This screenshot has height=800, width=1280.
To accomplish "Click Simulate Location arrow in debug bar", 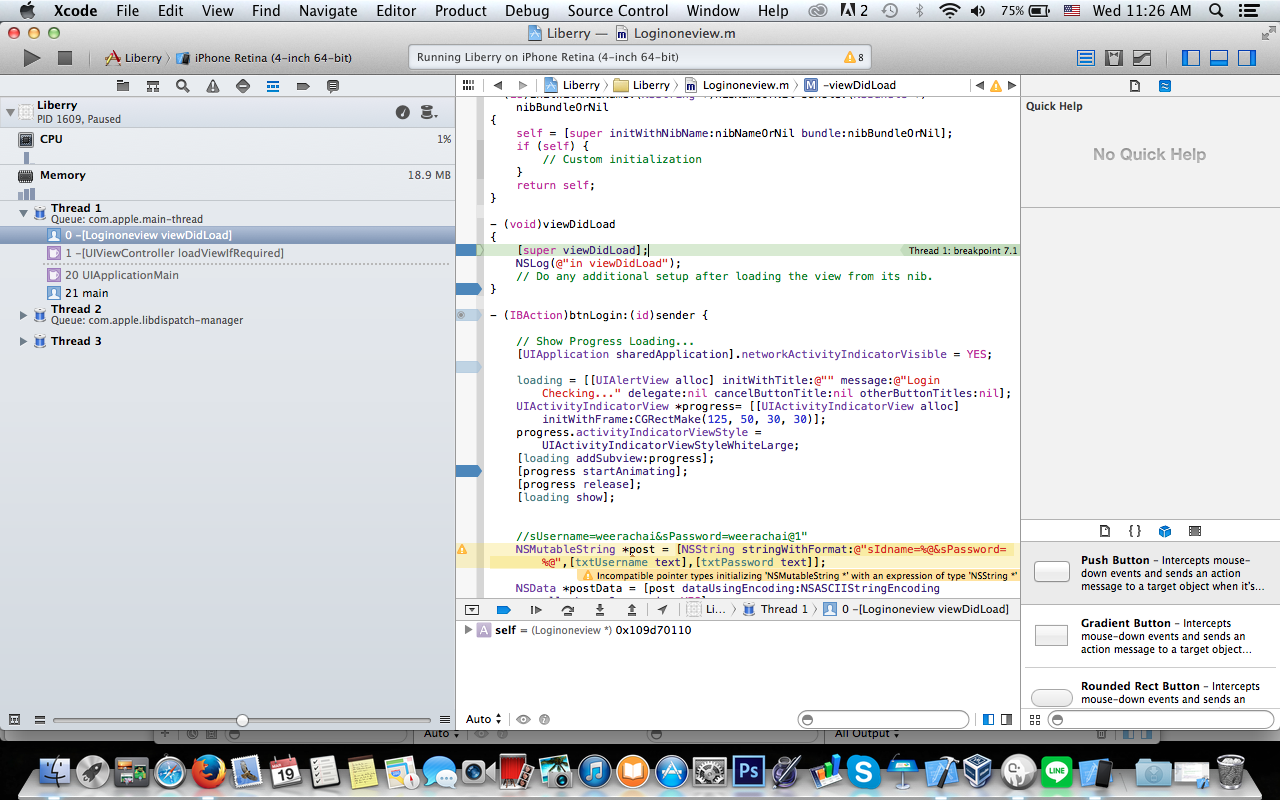I will coord(662,609).
